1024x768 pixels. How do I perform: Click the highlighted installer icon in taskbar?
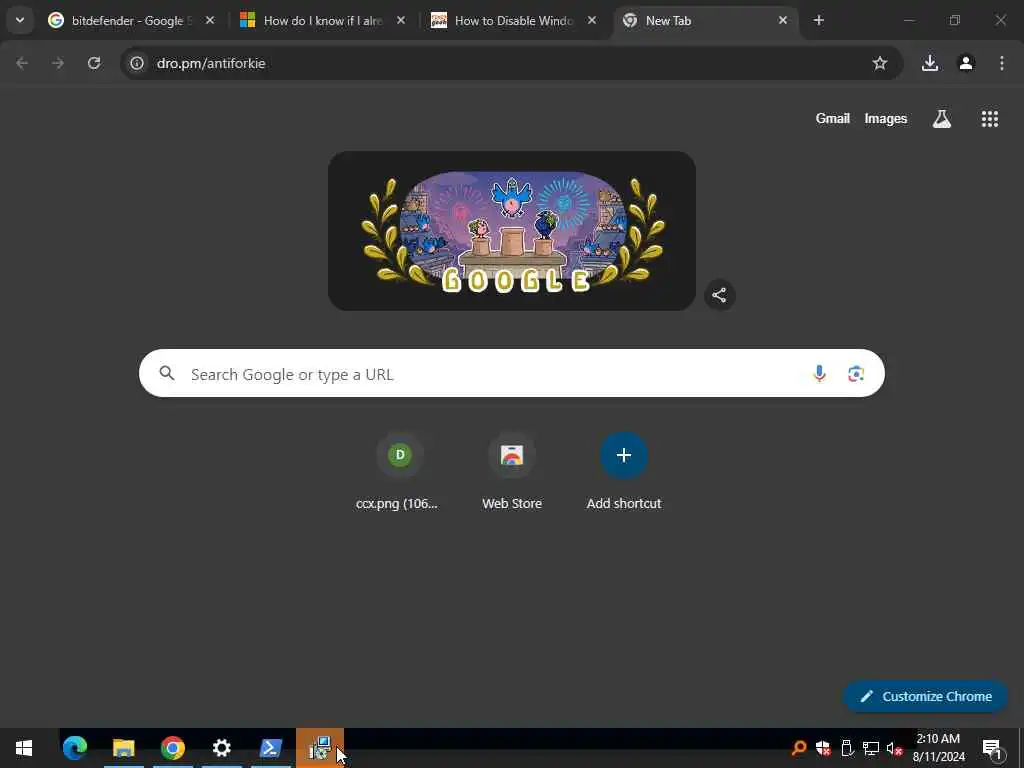[320, 748]
